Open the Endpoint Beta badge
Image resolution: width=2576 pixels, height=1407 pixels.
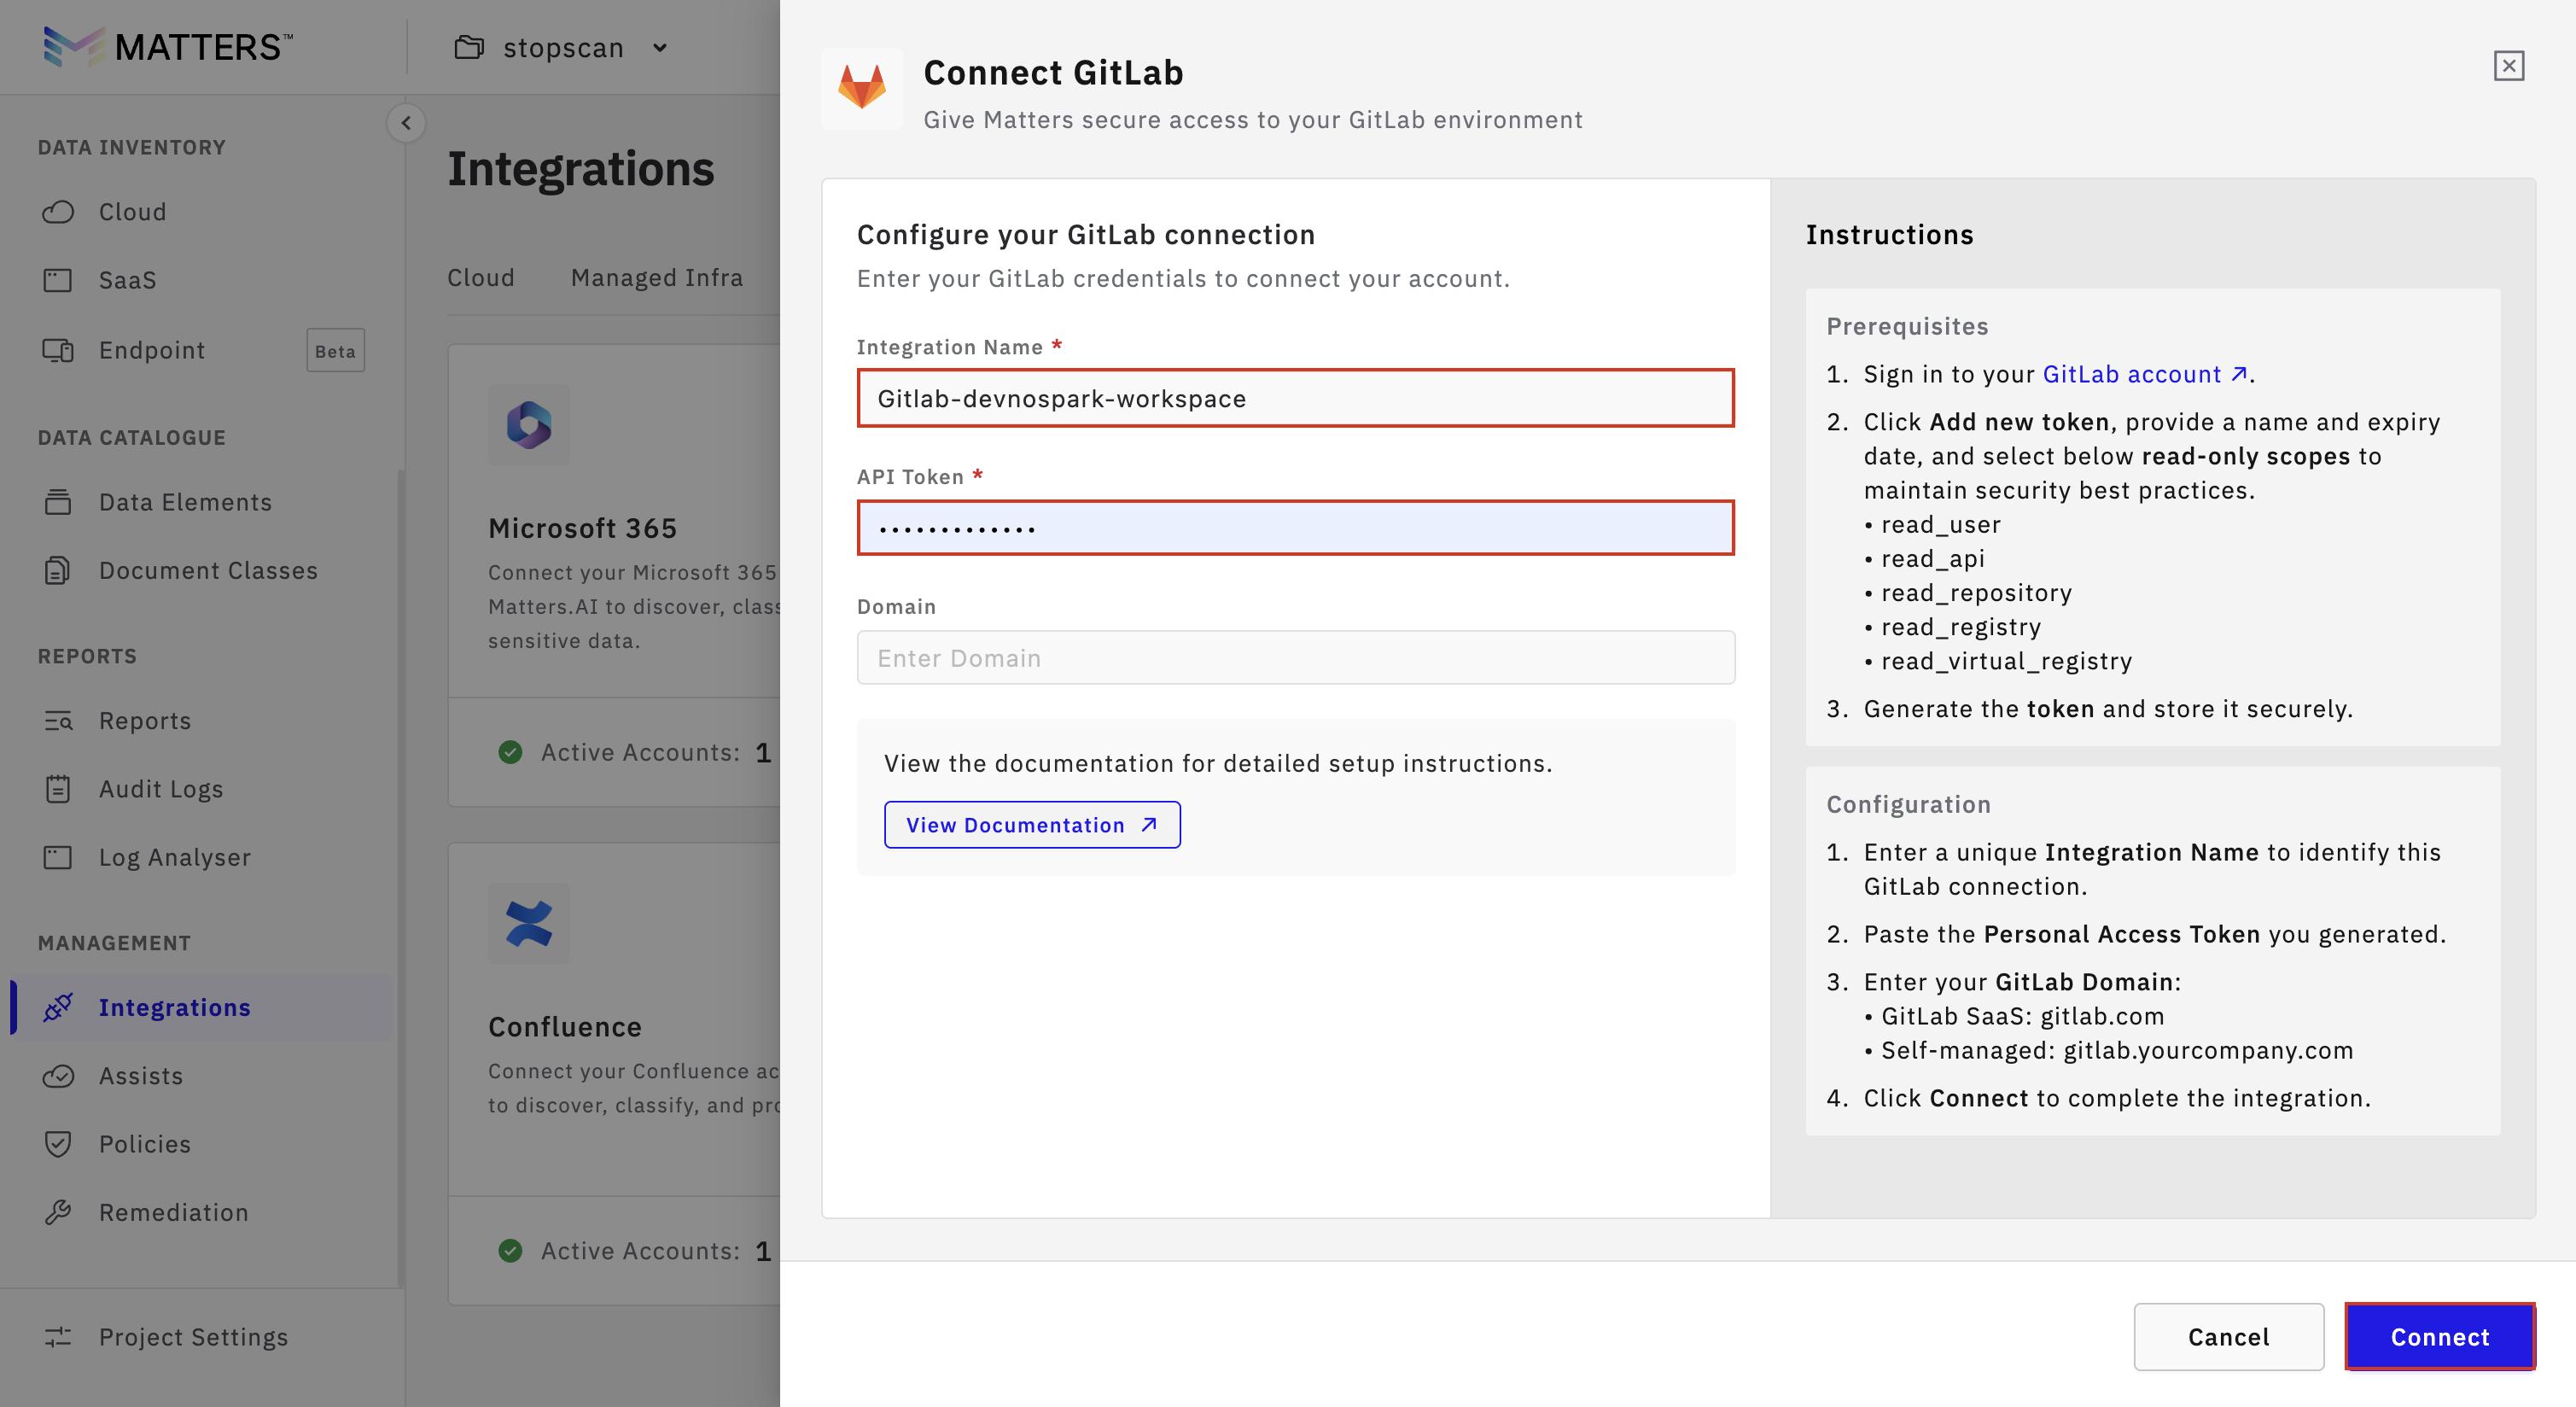click(335, 351)
